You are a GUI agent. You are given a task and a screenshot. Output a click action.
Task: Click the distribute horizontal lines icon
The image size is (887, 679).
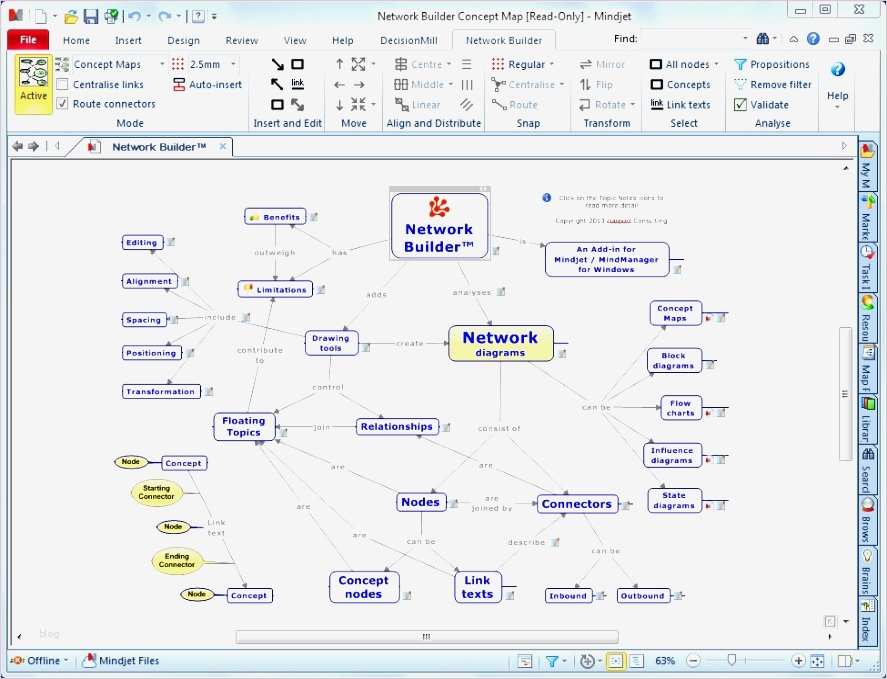467,64
